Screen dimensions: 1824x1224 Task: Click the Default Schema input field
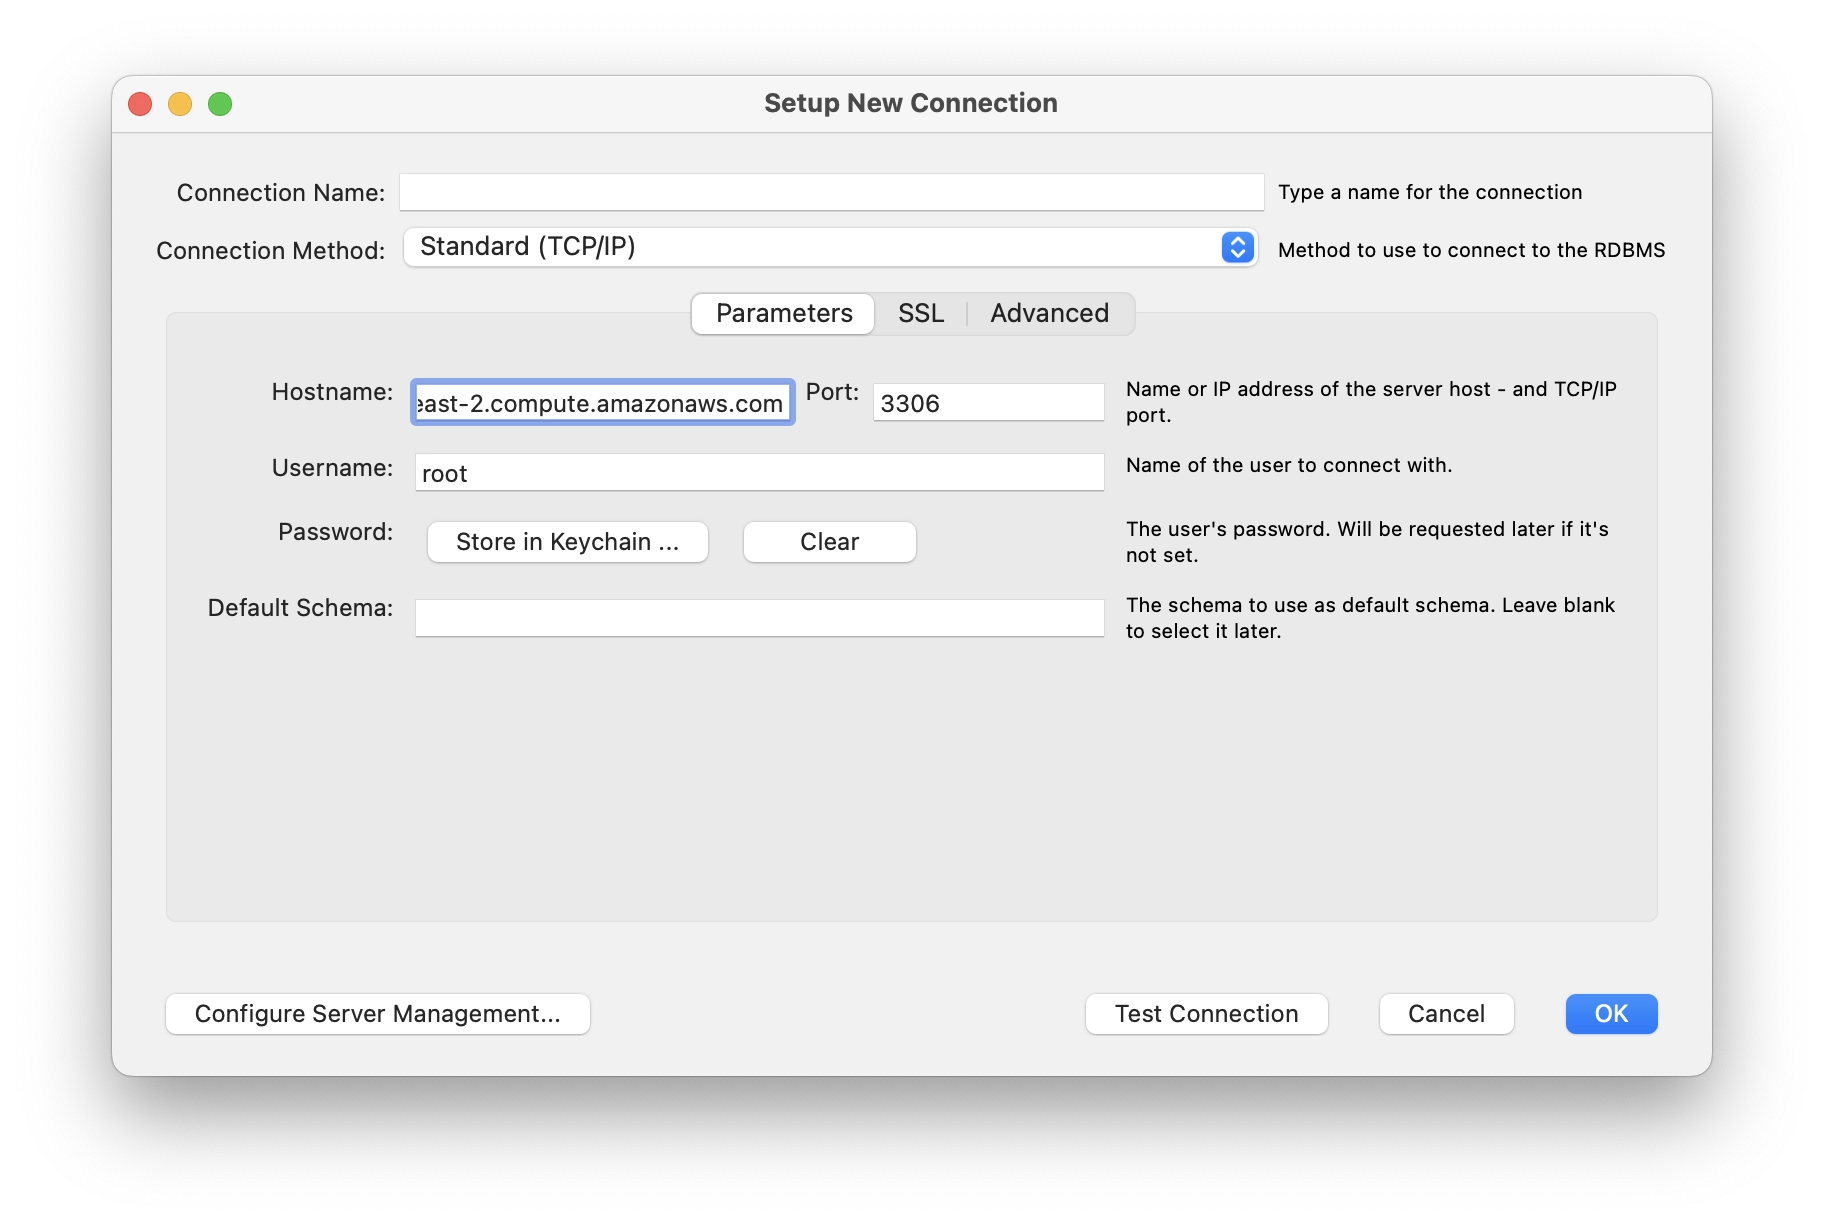tap(759, 618)
